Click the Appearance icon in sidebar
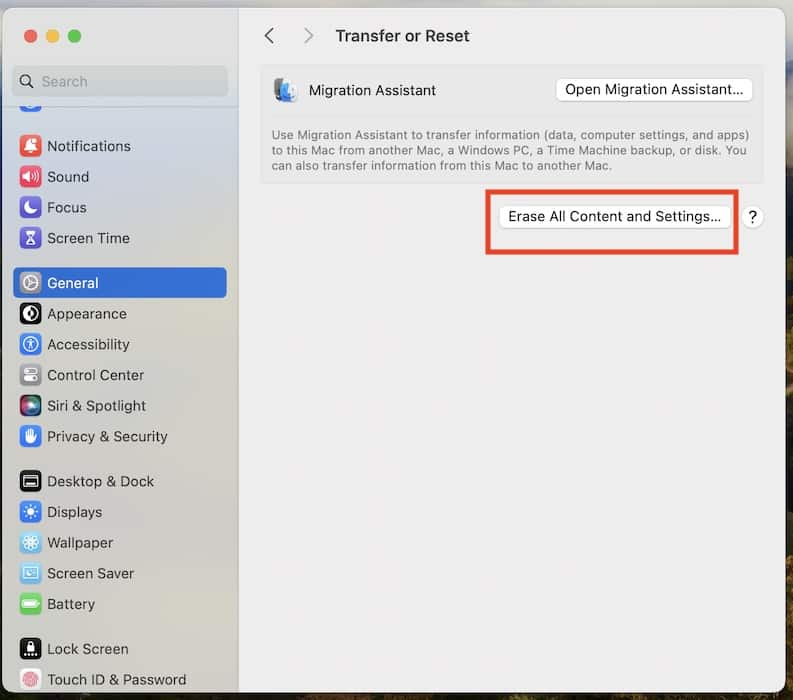This screenshot has height=700, width=793. 30,314
